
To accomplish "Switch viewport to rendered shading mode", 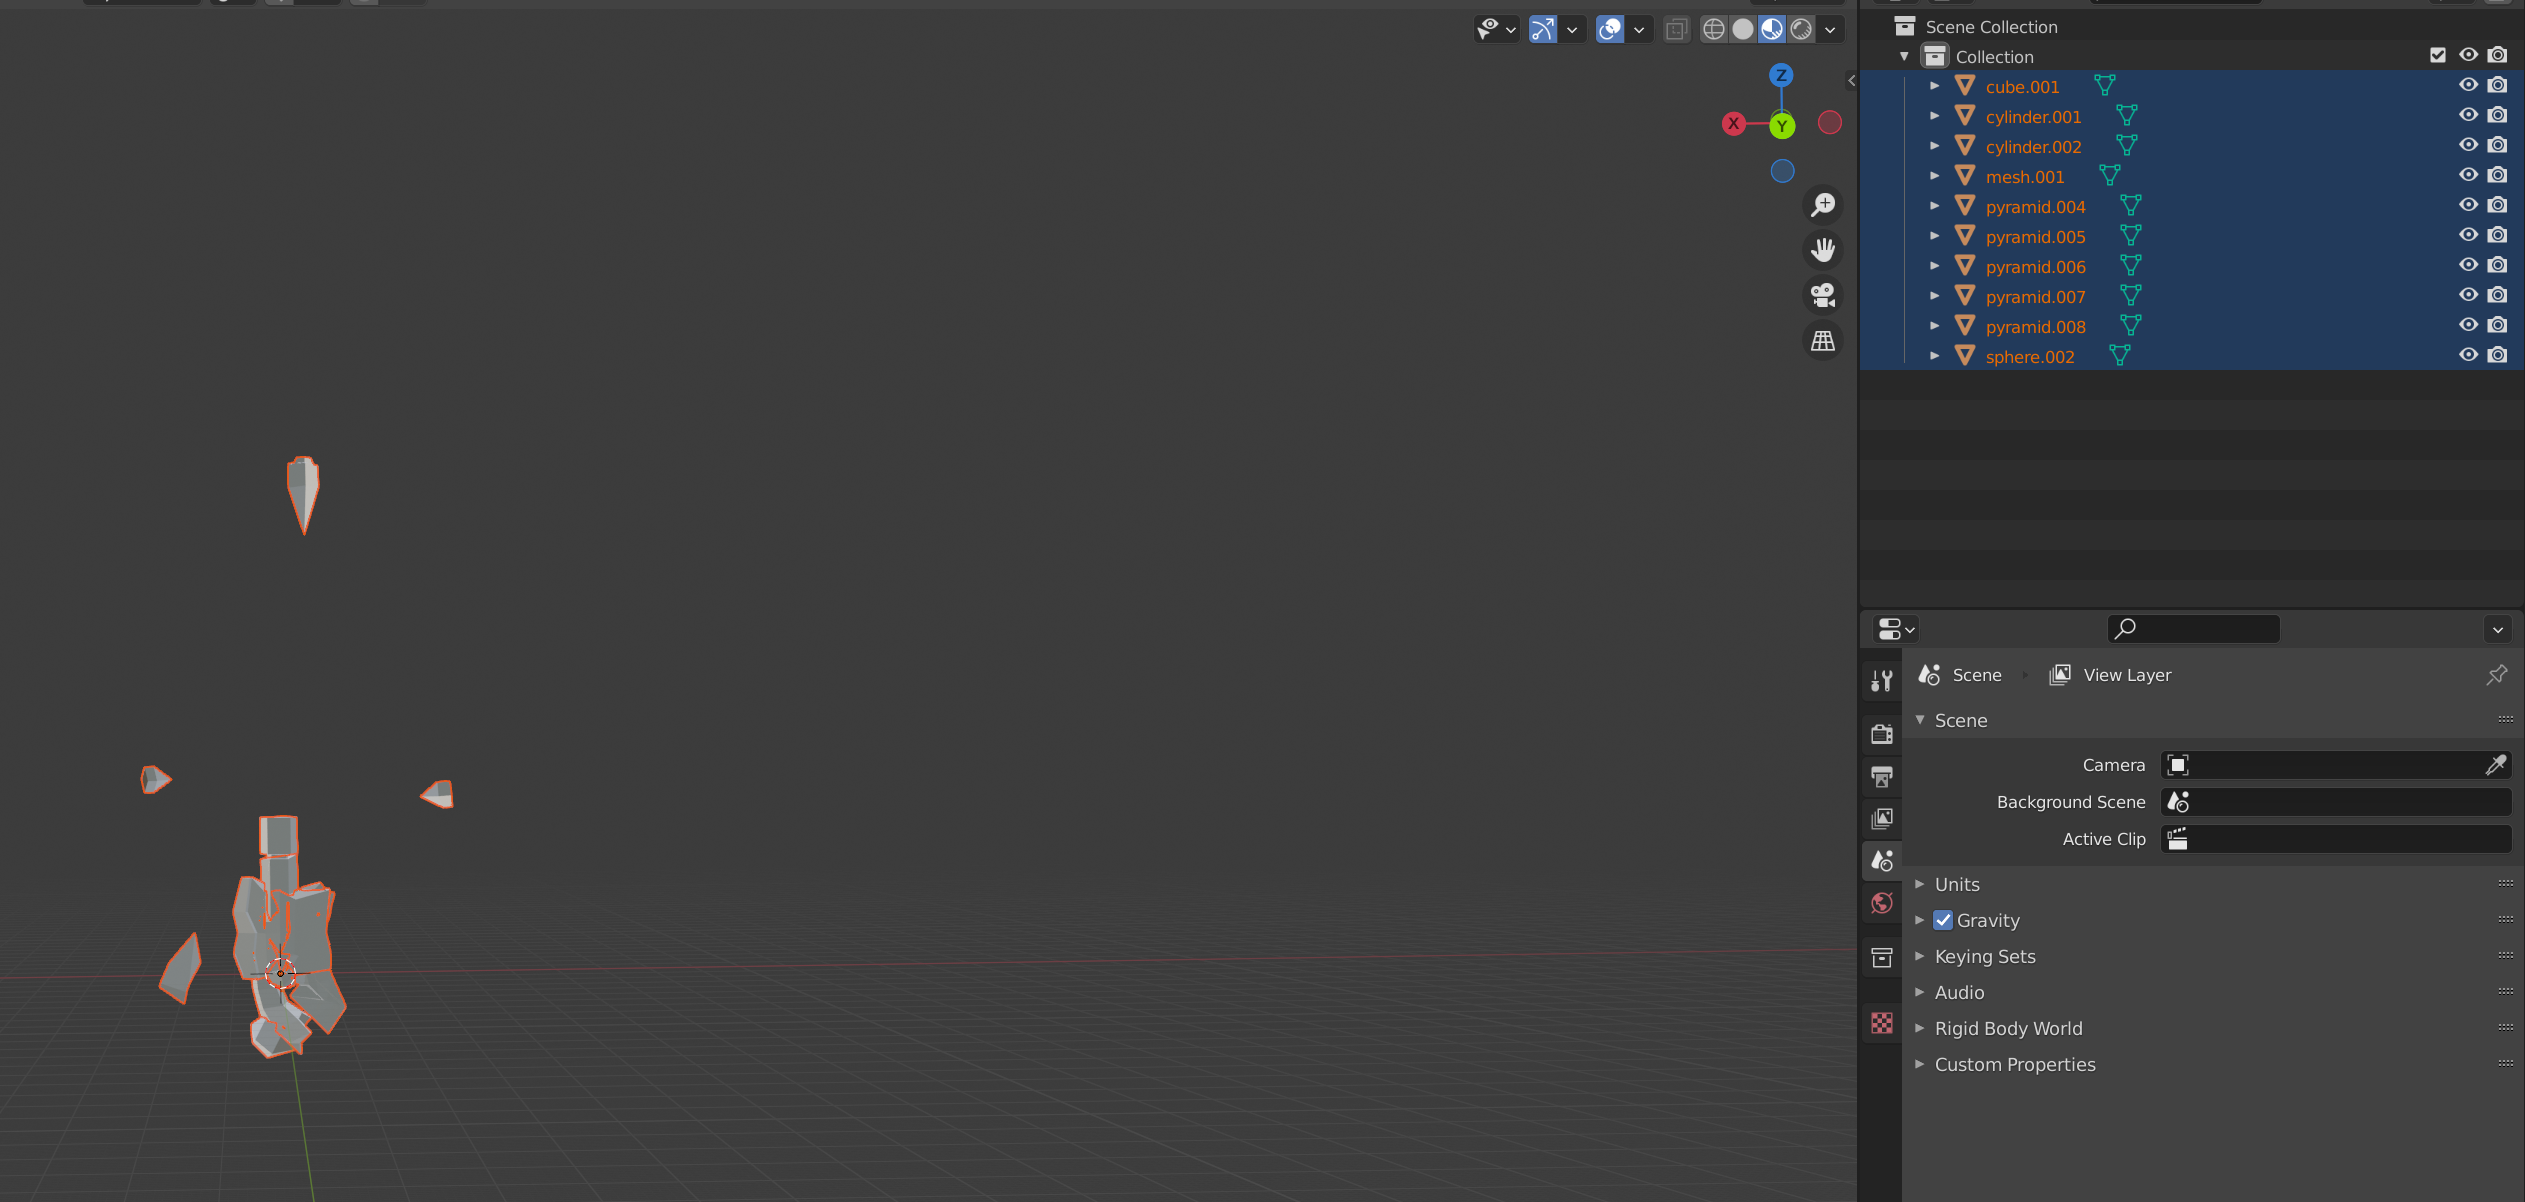I will coord(1801,29).
